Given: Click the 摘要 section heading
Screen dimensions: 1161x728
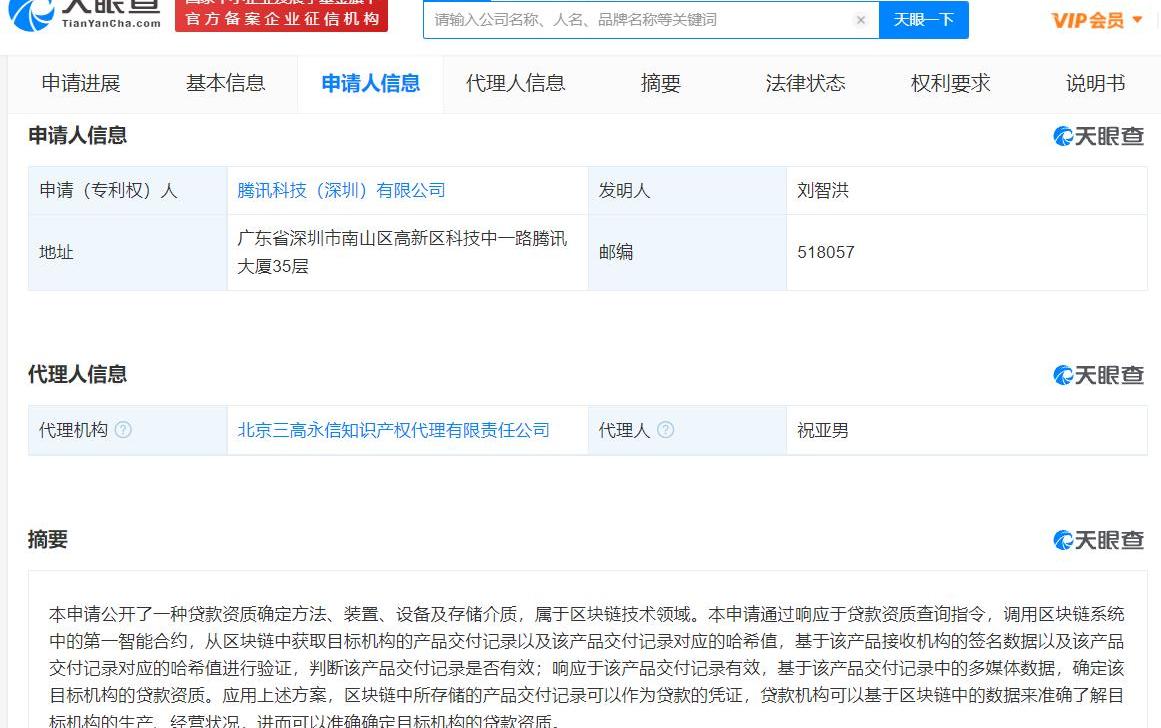Looking at the screenshot, I should 47,540.
